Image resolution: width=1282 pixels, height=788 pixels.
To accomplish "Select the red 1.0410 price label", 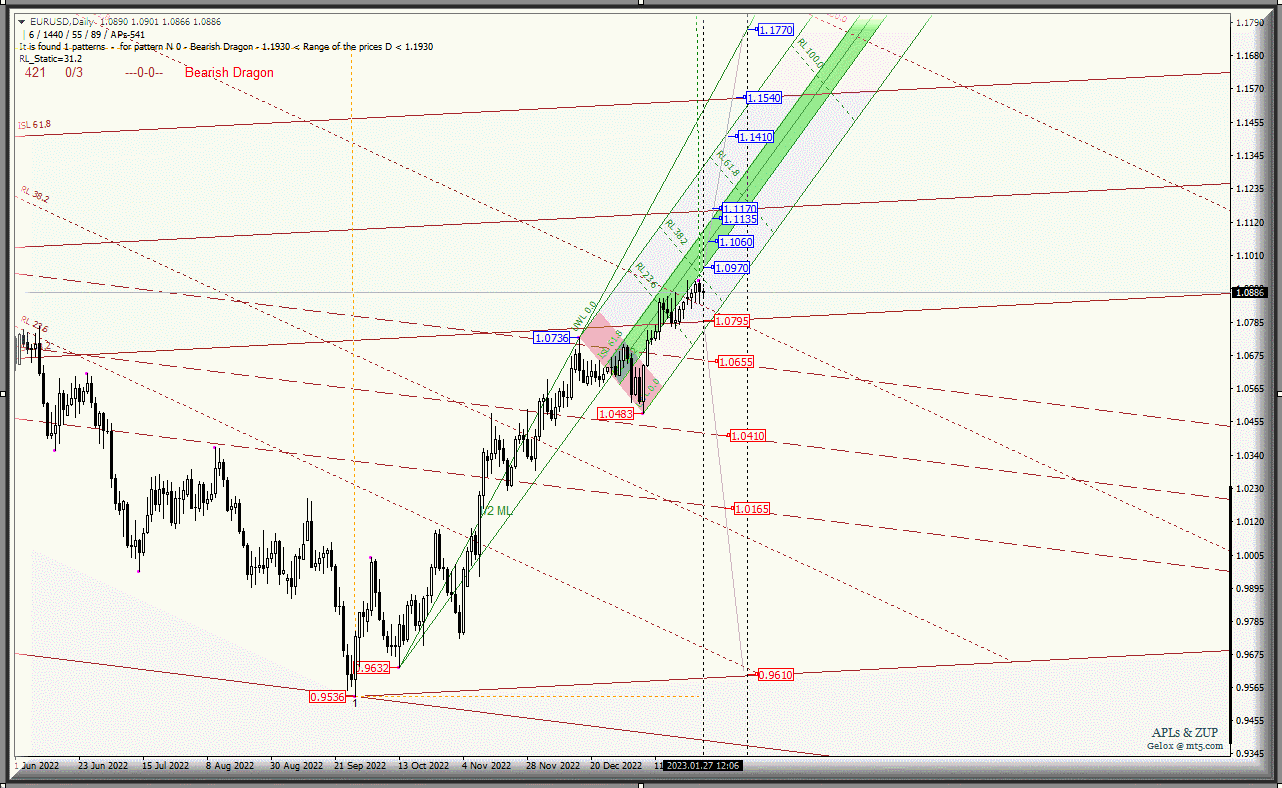I will click(747, 436).
